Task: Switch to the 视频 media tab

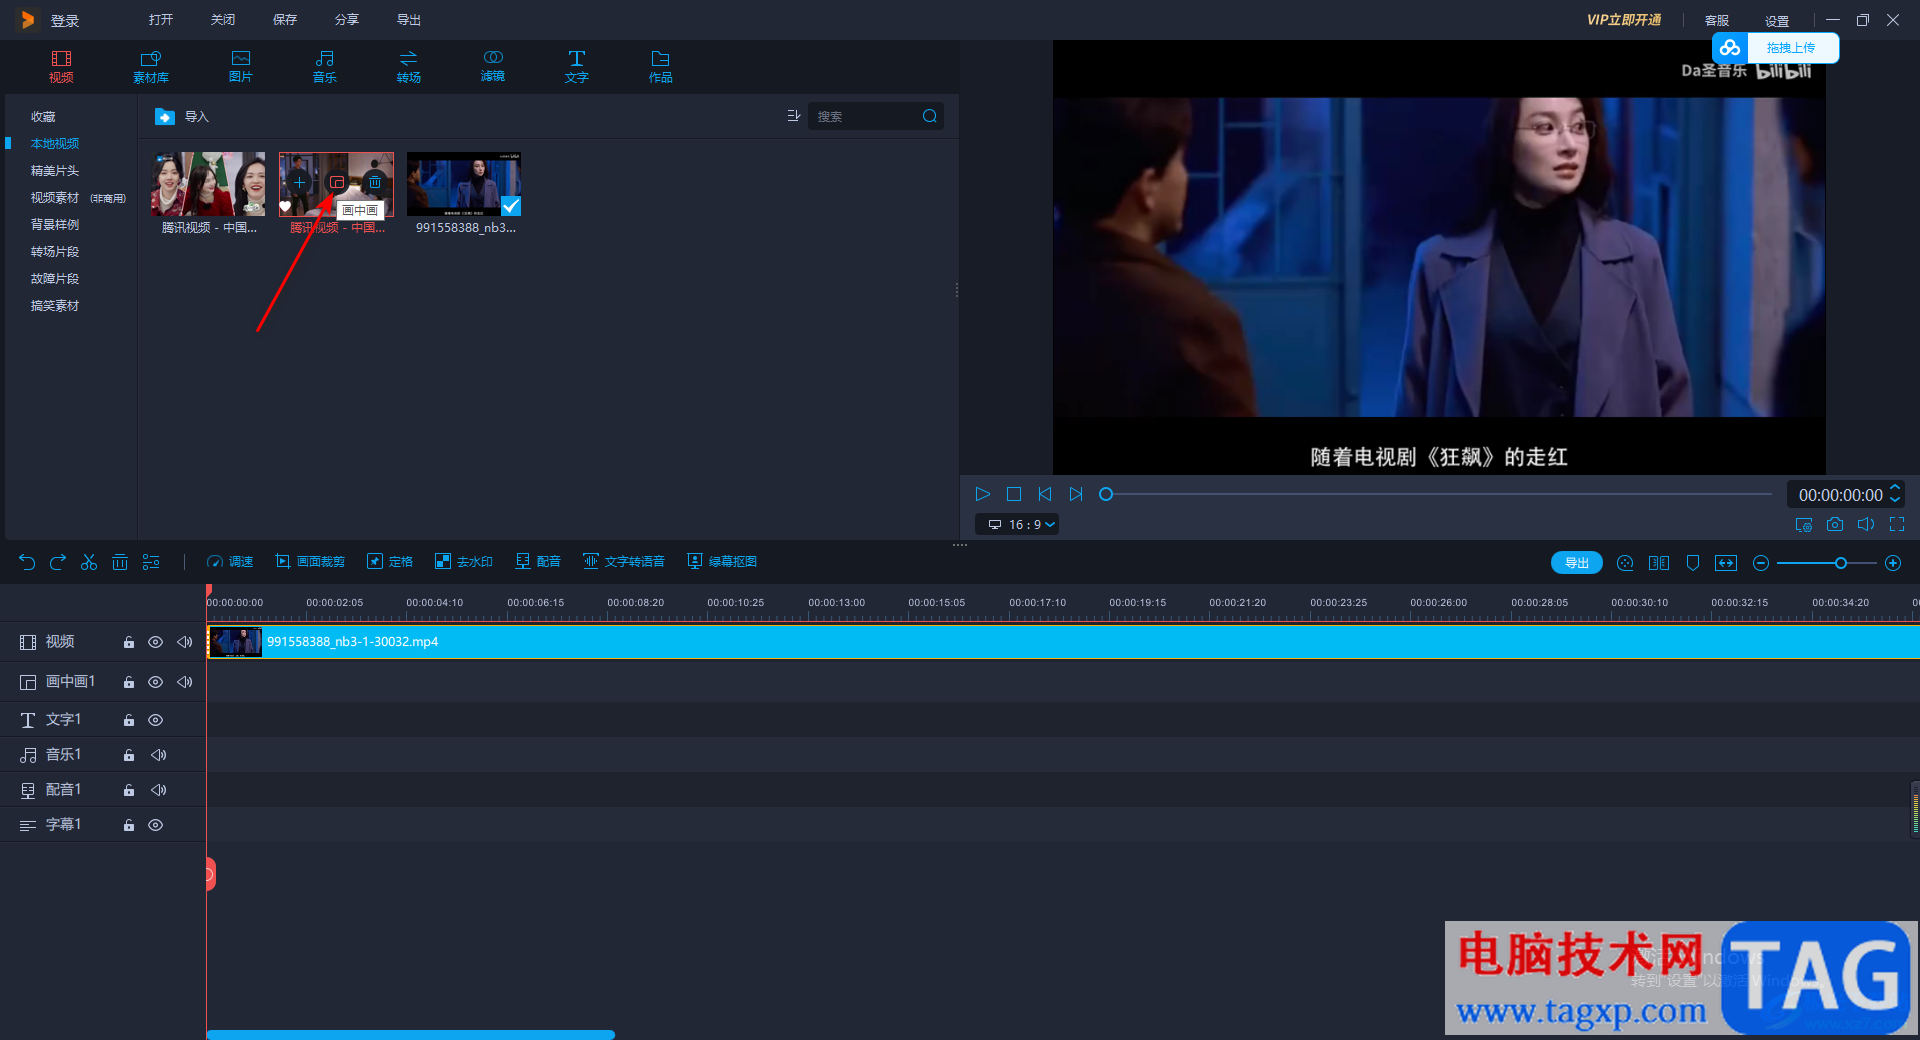Action: click(x=61, y=66)
